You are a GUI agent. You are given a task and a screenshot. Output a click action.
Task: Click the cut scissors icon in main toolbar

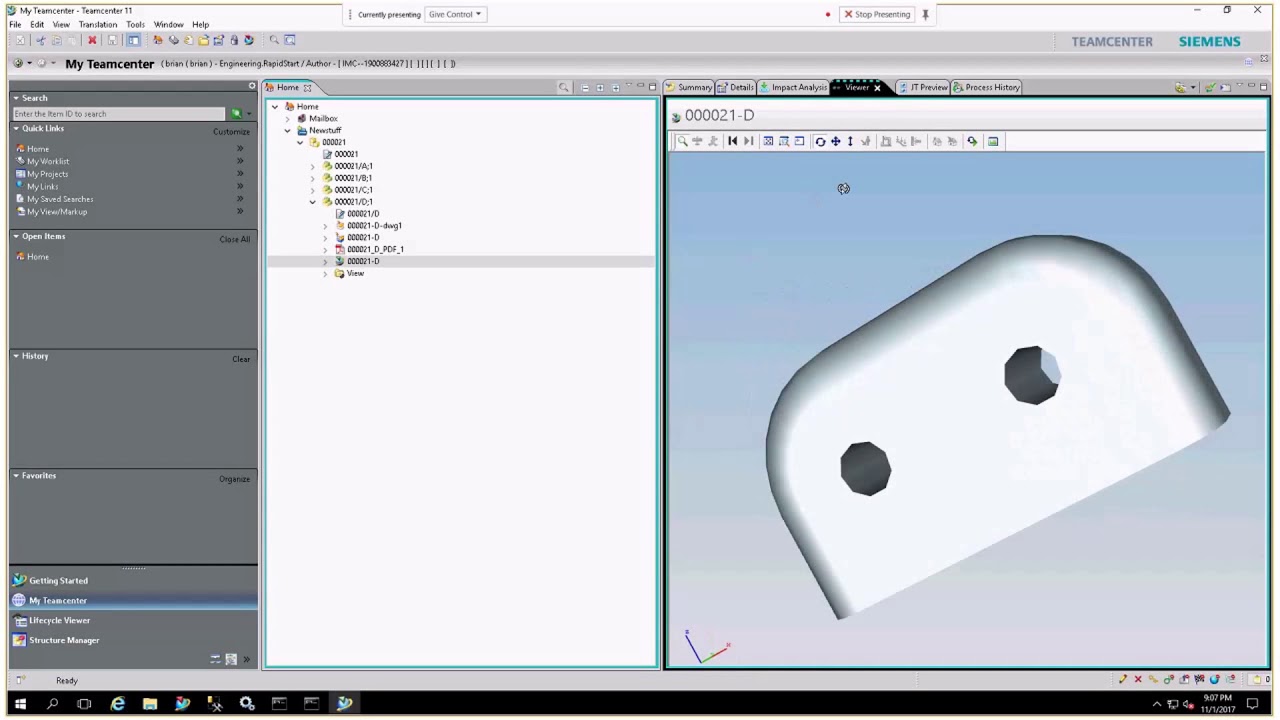click(41, 40)
